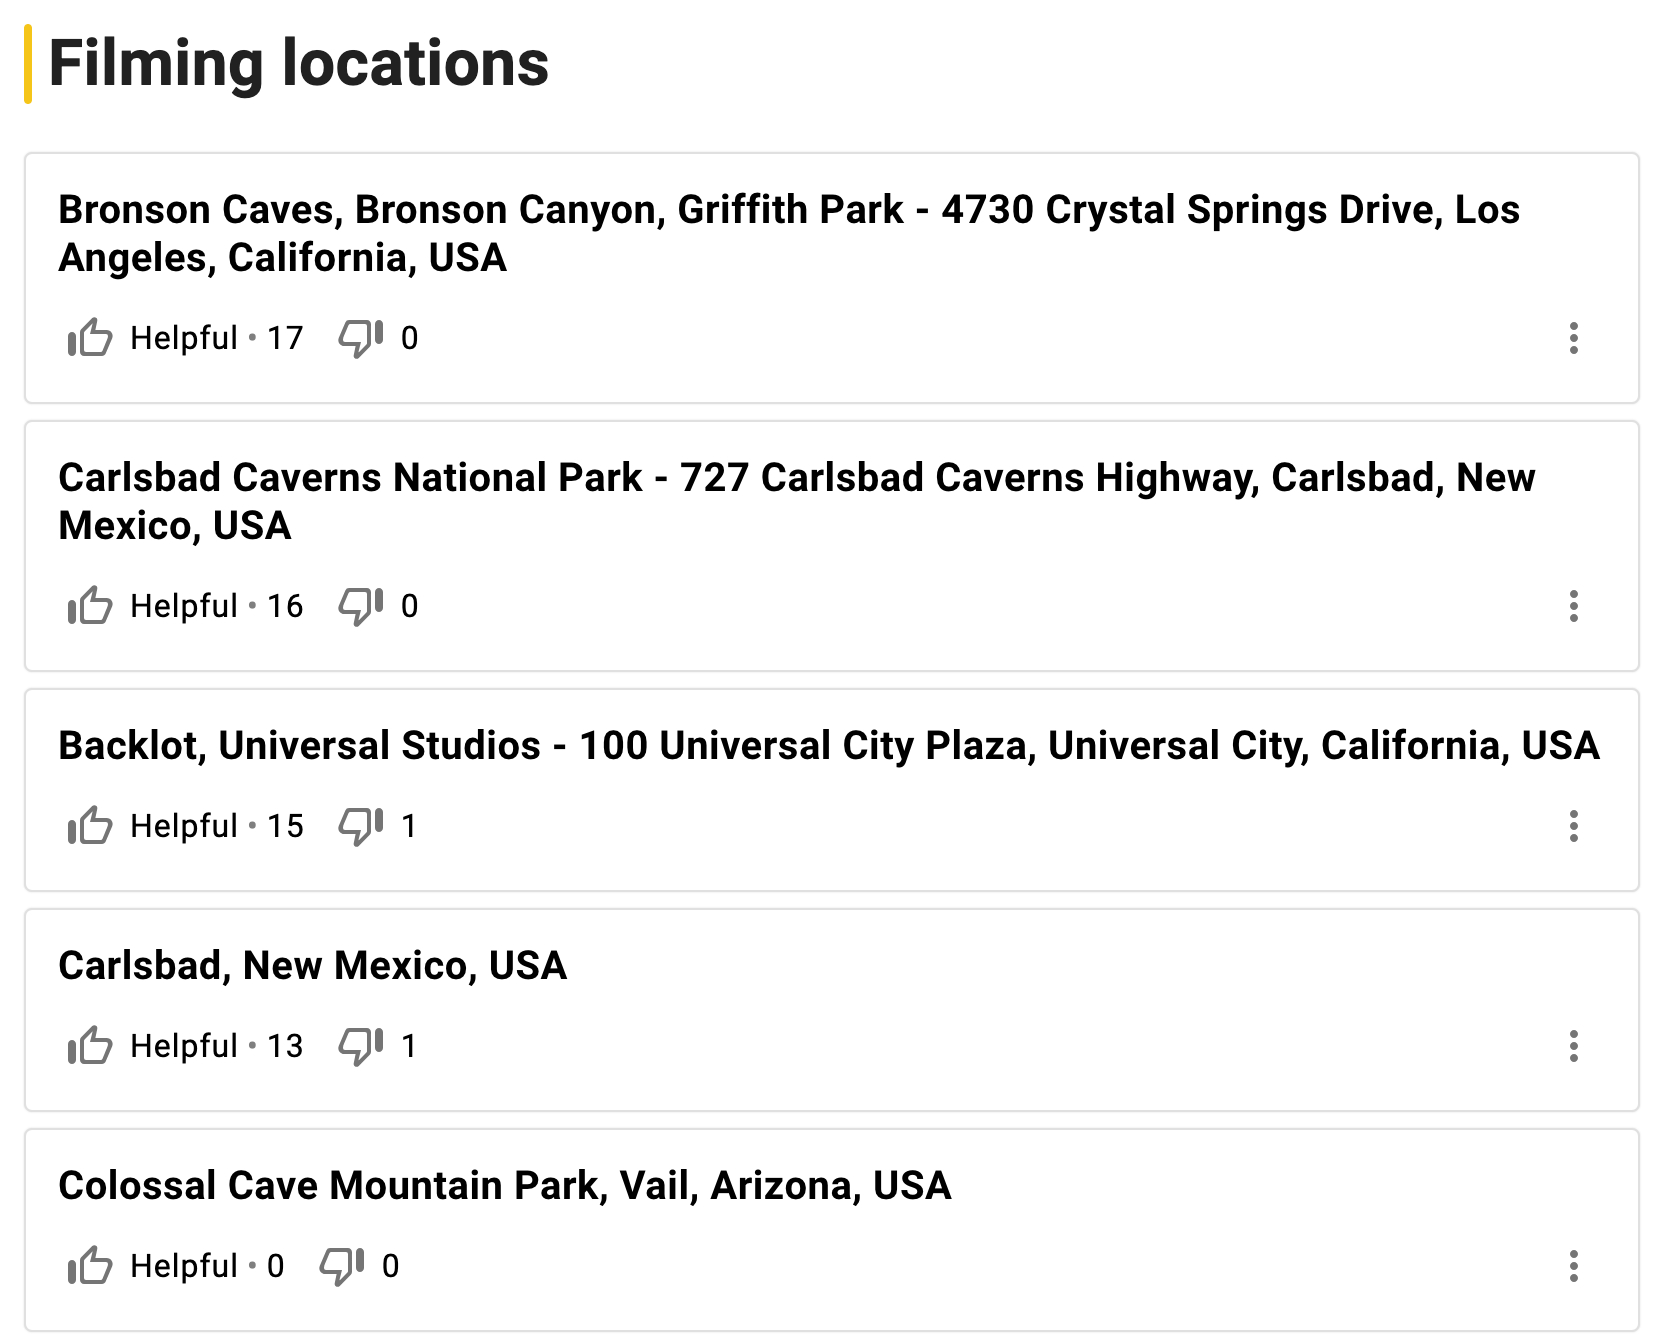
Task: Thumbs up Carlsbad Caverns National Park entry
Action: [90, 606]
